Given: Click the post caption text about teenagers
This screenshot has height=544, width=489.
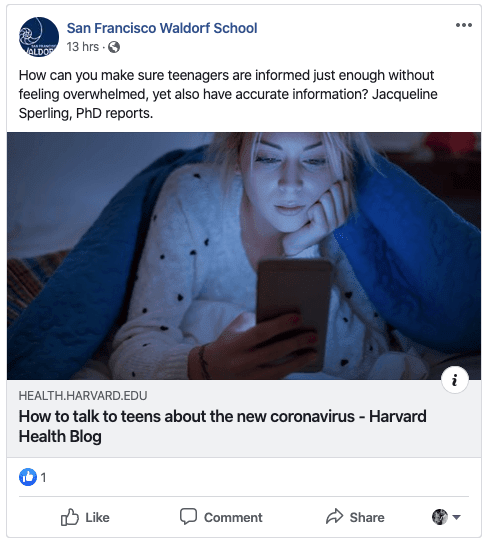Looking at the screenshot, I should [x=228, y=94].
